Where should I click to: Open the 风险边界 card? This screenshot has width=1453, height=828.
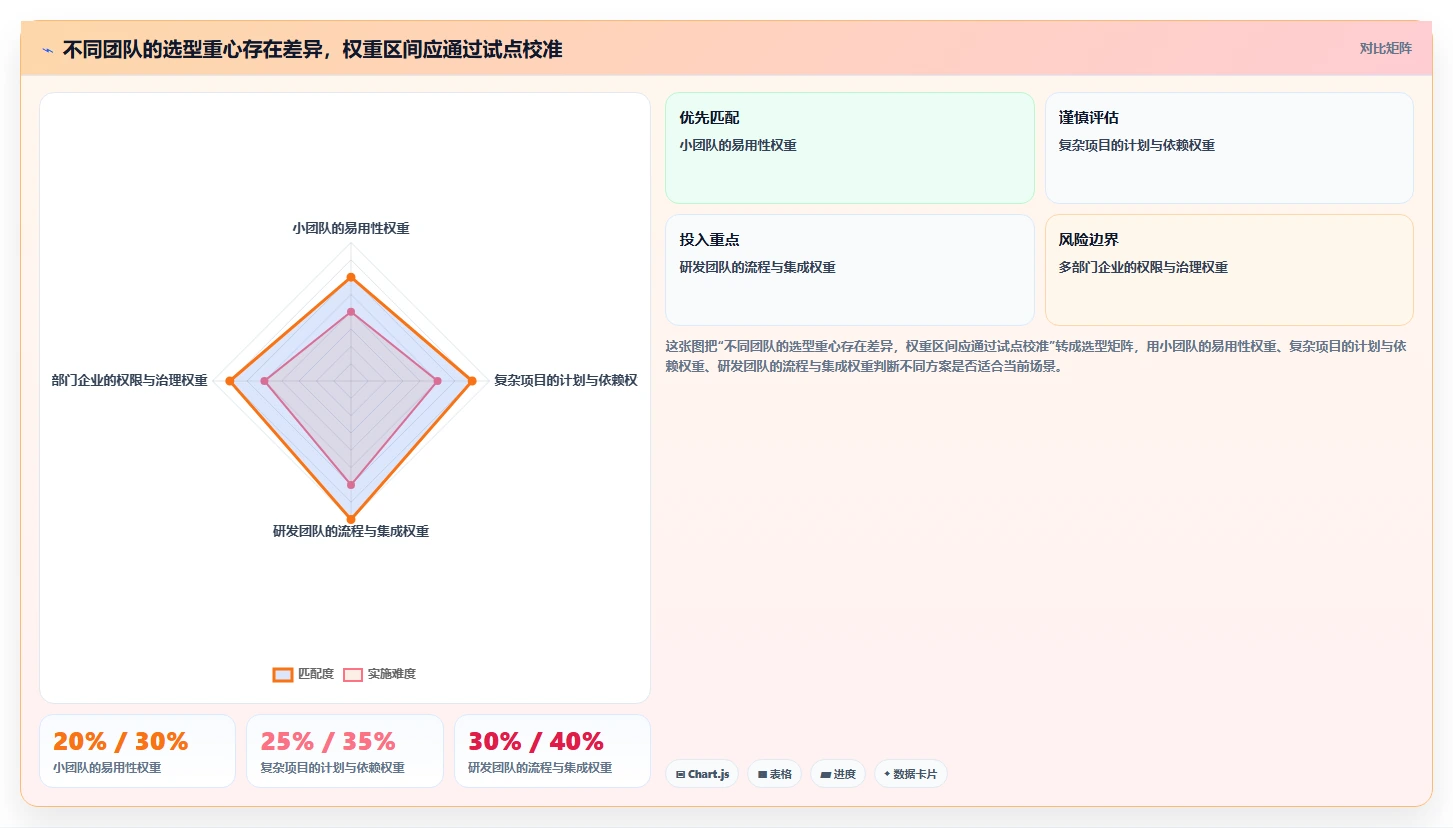[x=1229, y=270]
